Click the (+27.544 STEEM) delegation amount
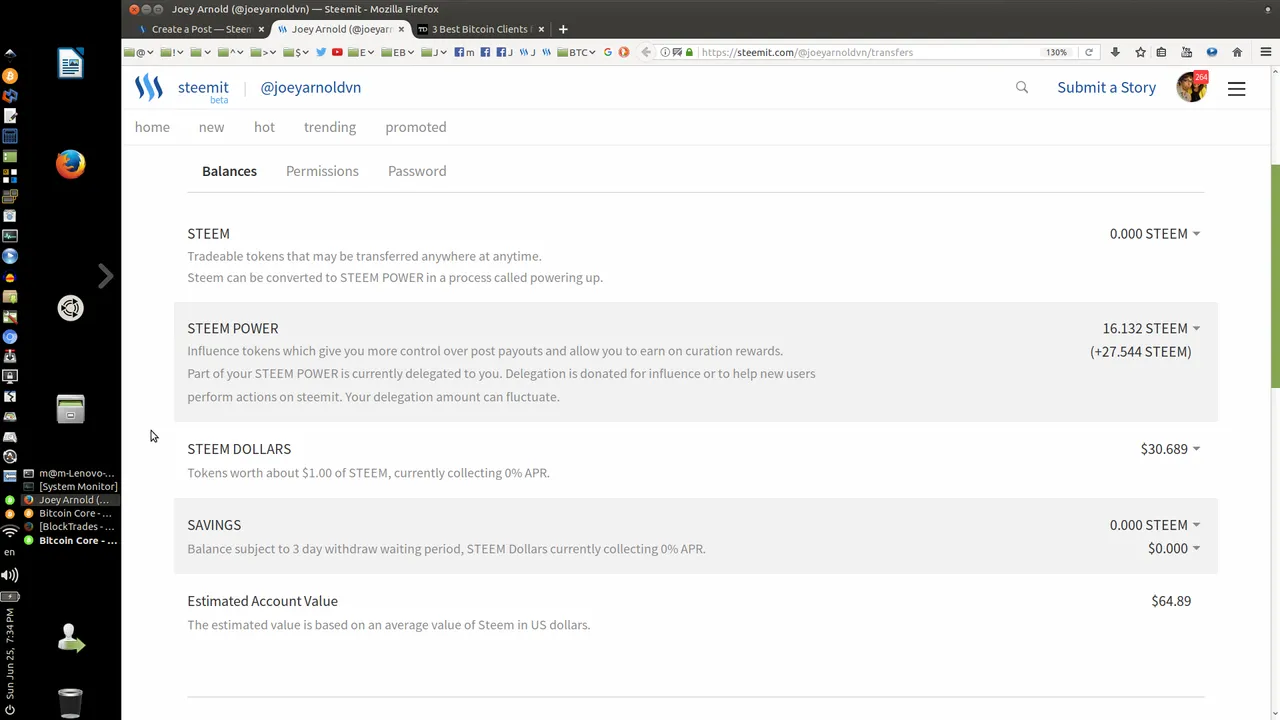 pyautogui.click(x=1141, y=352)
